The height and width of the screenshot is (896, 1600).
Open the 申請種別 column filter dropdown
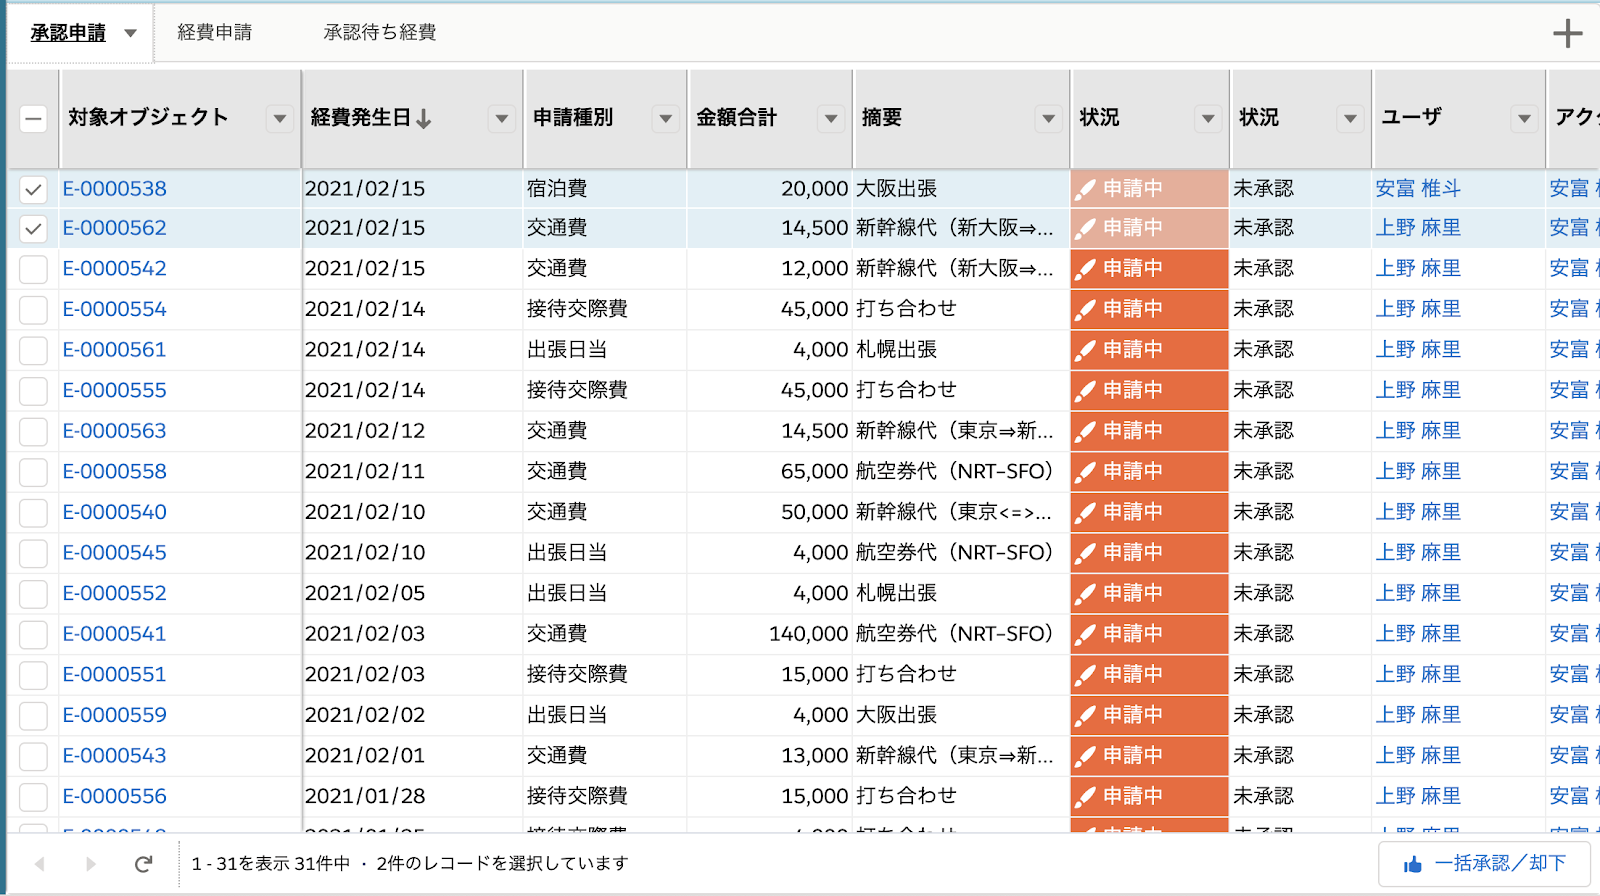pos(666,119)
